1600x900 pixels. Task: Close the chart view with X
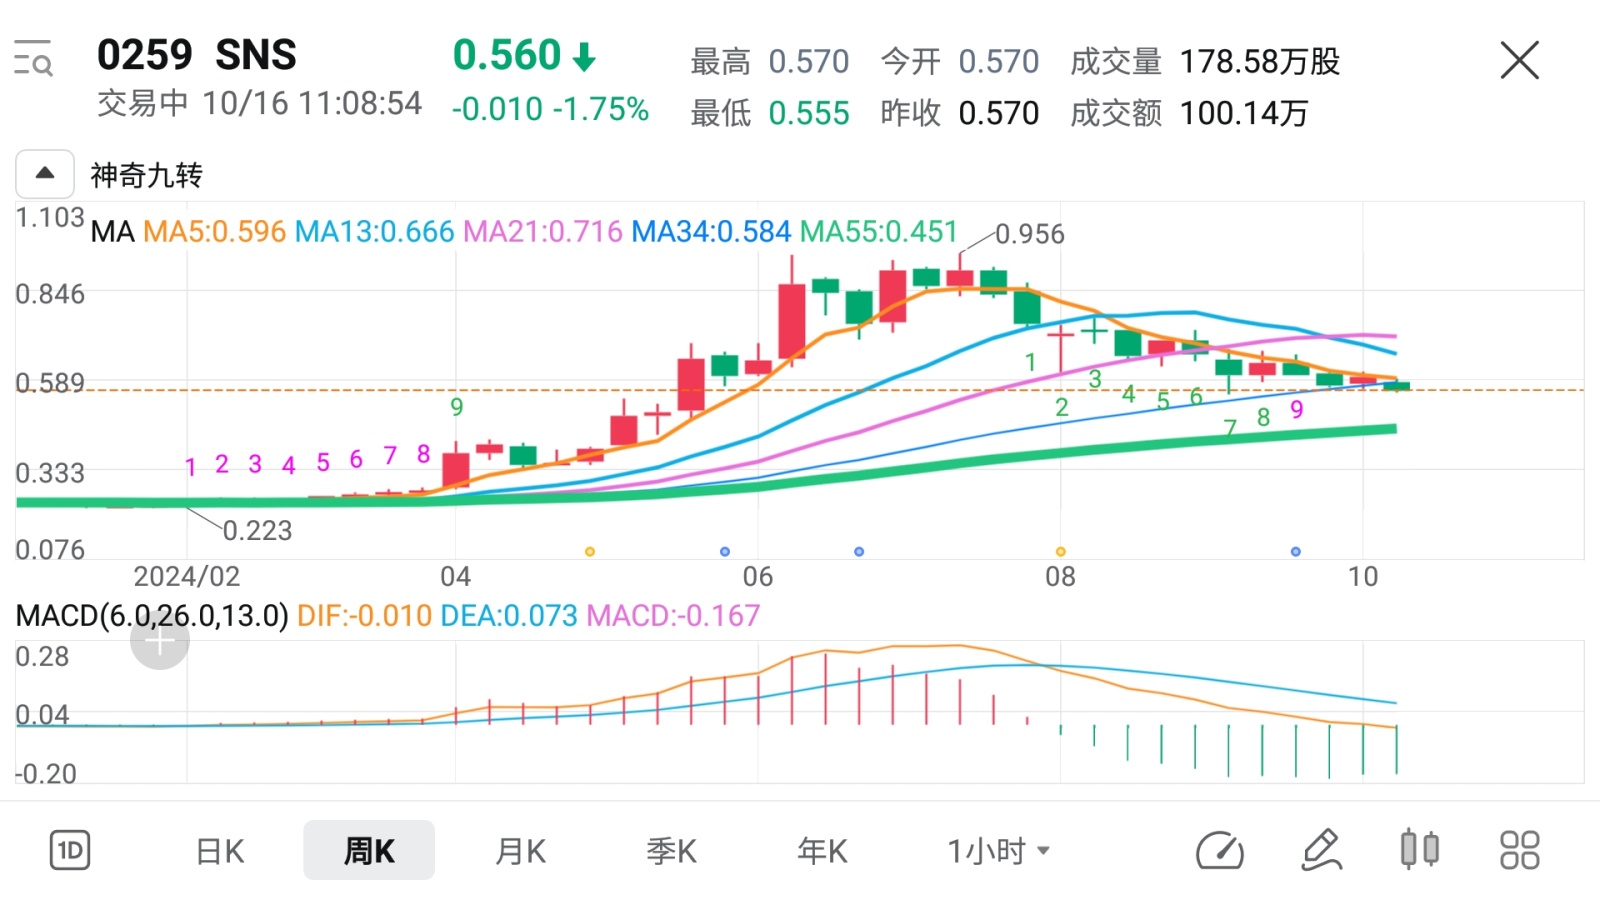pyautogui.click(x=1519, y=60)
